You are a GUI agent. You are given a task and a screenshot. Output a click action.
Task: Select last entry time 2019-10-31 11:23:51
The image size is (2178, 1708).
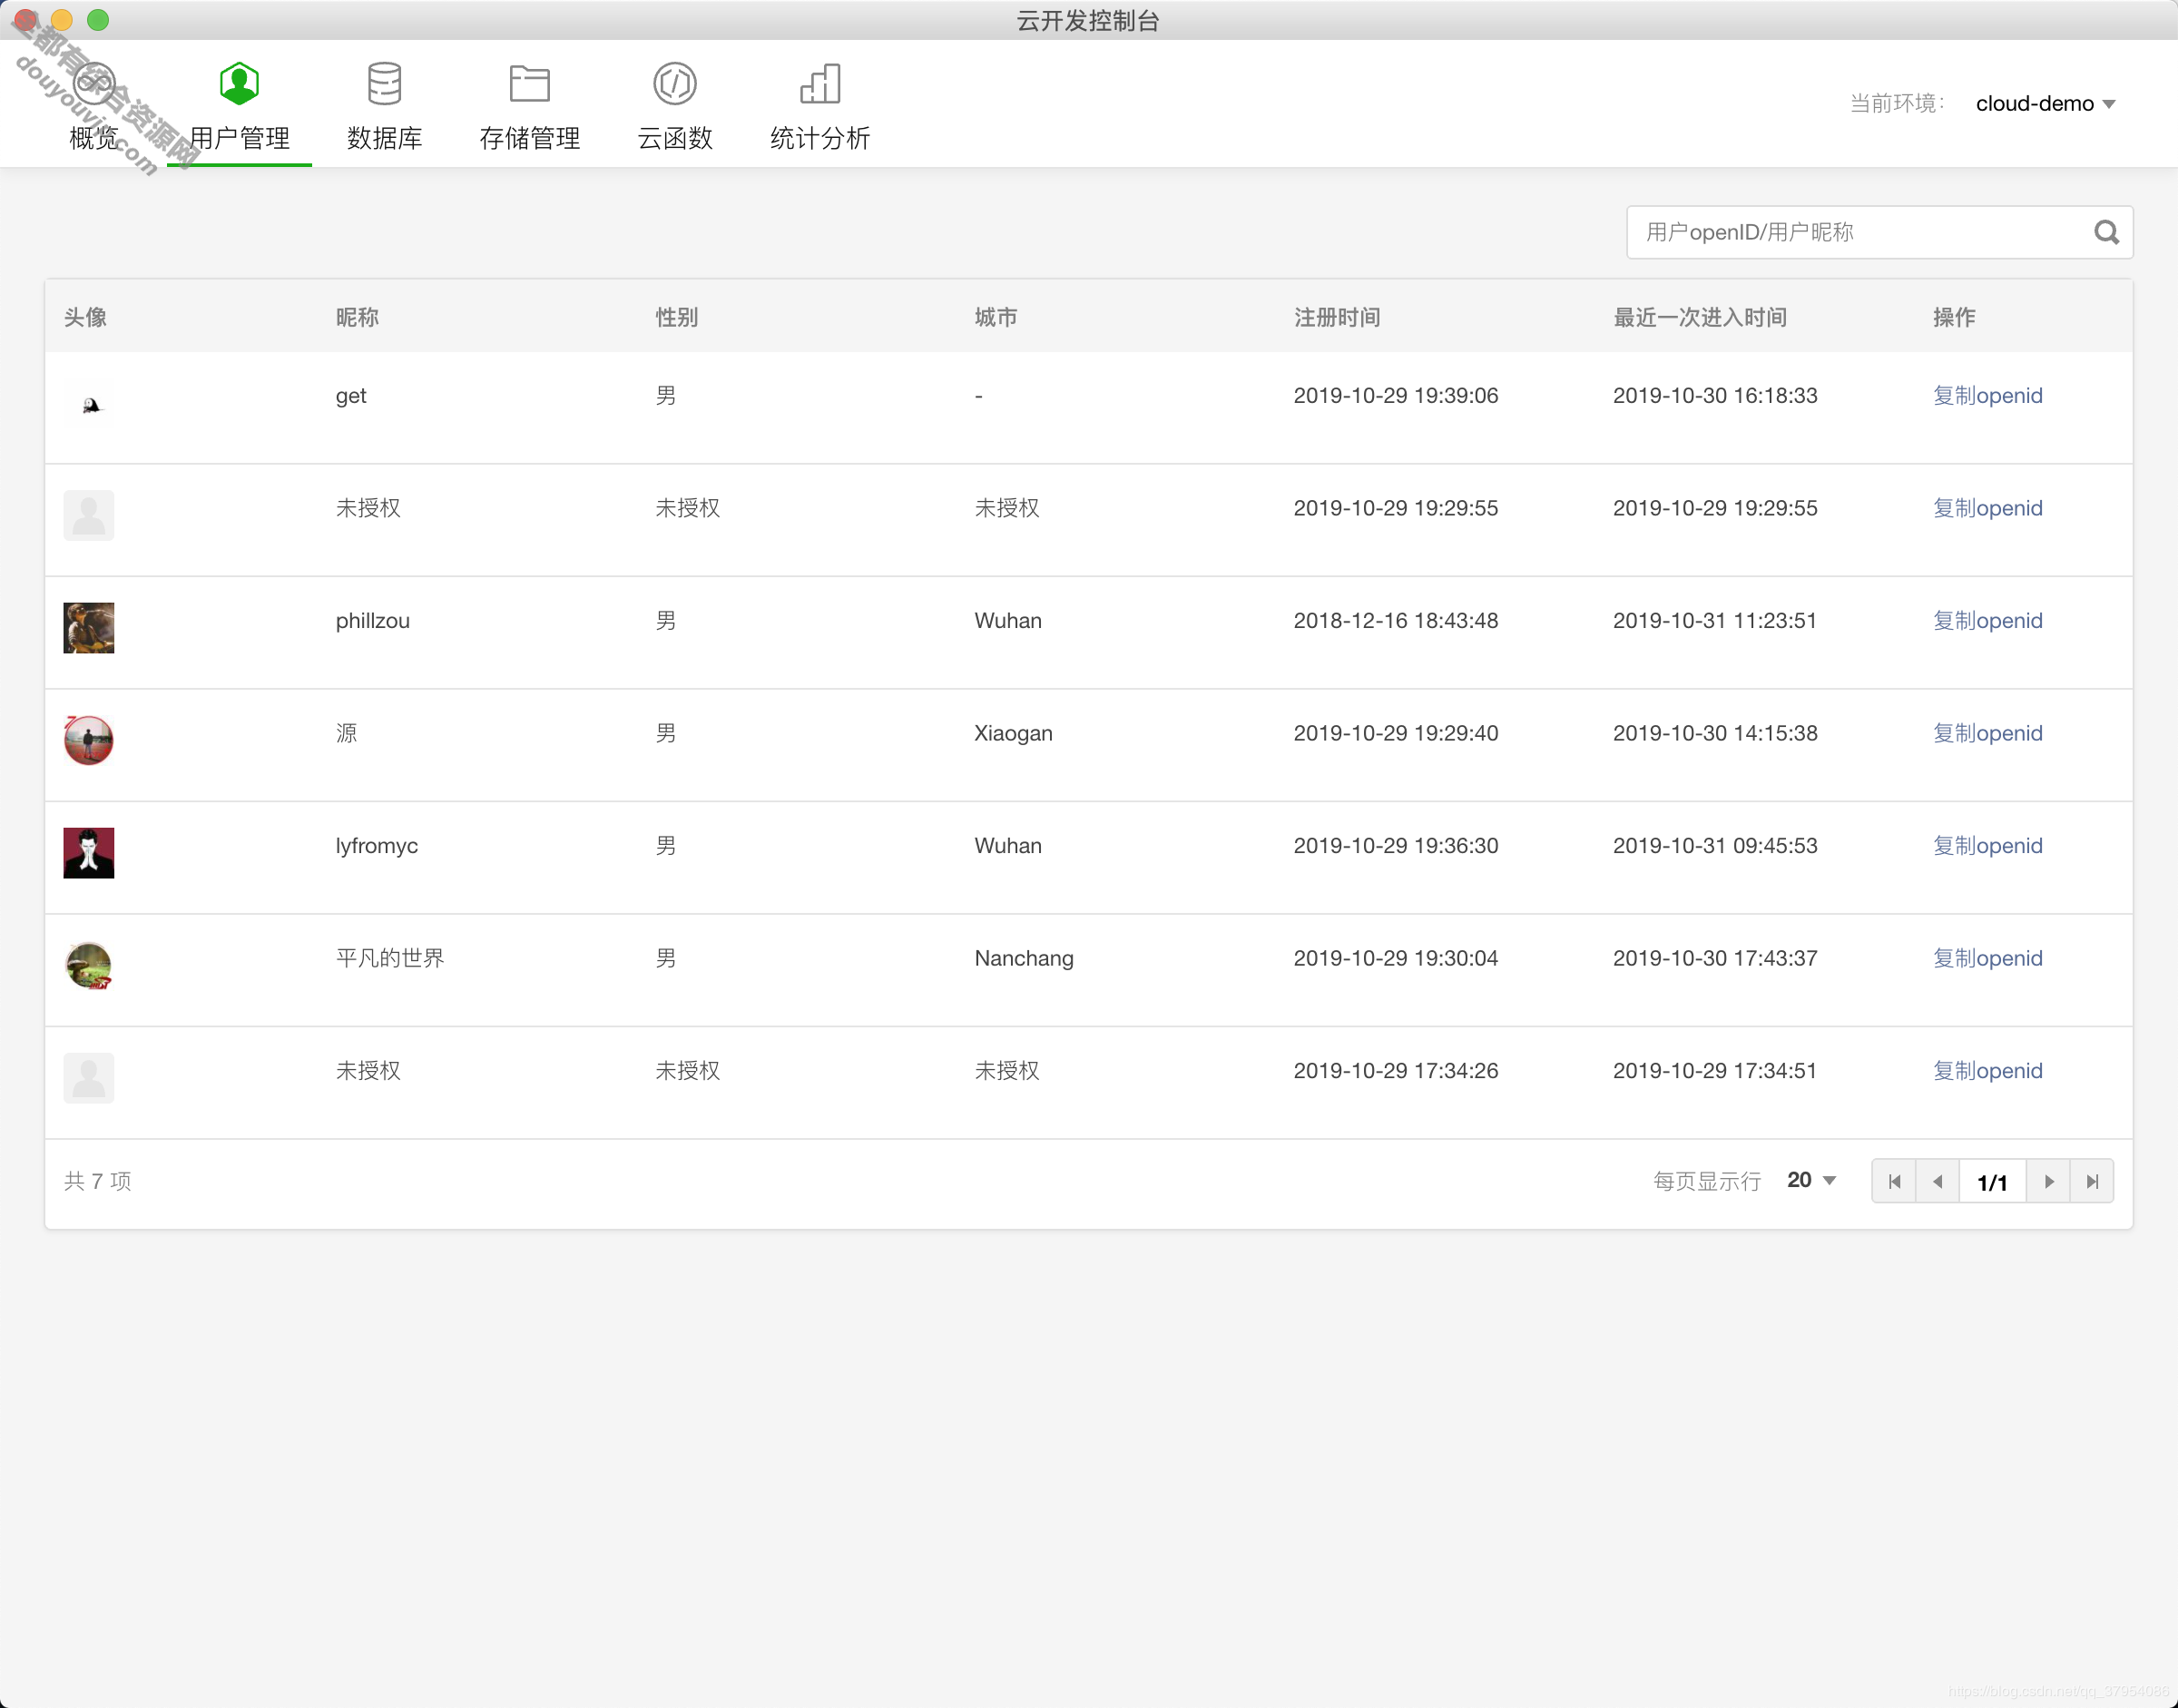click(1714, 620)
